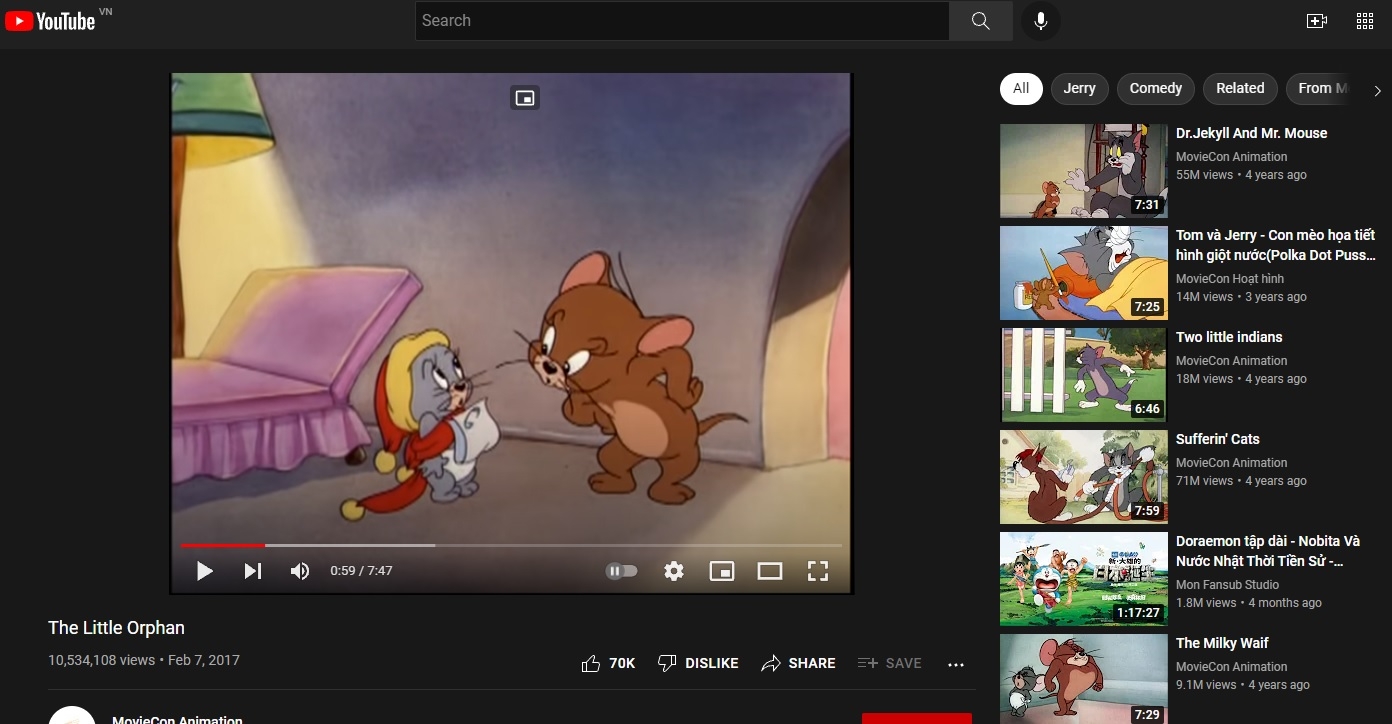Enter Theater mode in the player
1392x724 pixels.
[x=770, y=570]
